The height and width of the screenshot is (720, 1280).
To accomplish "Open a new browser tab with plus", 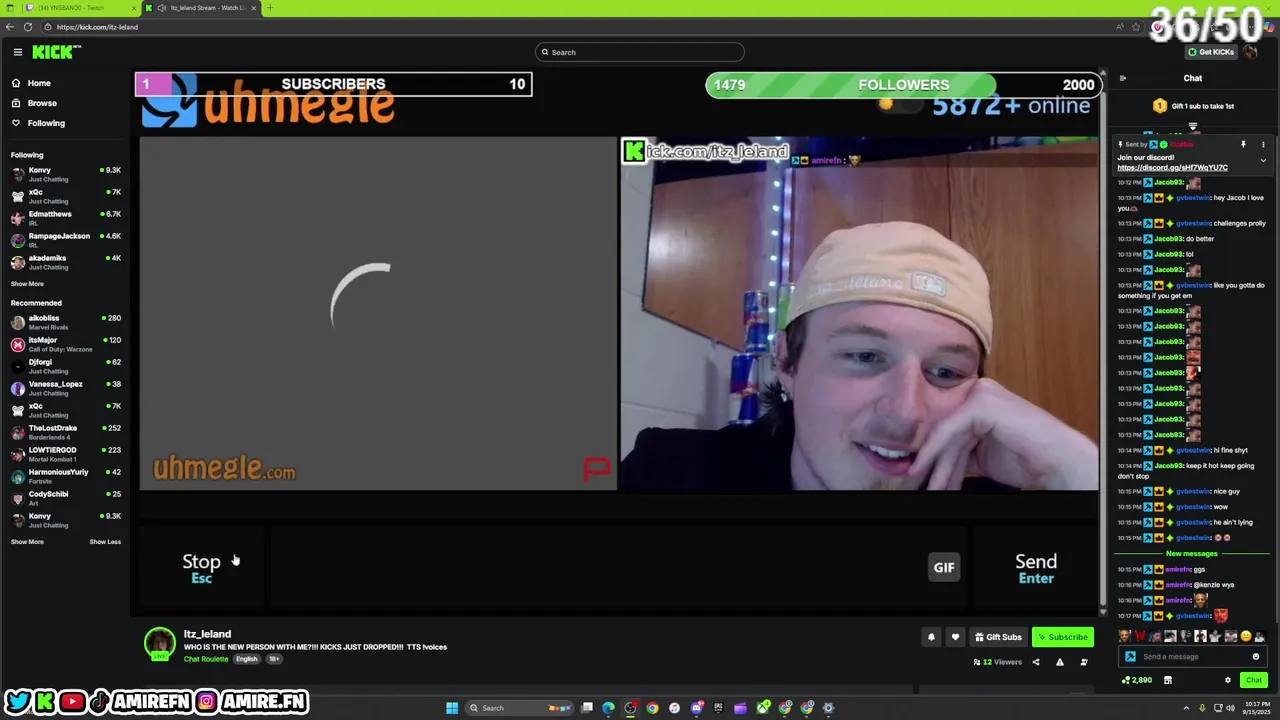I will (269, 8).
